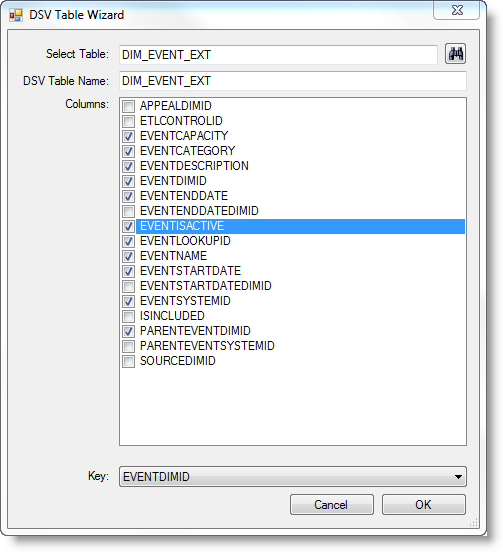Uncheck the EVENTISACTIVE checkbox
Viewport: 503px width, 552px height.
pos(128,226)
